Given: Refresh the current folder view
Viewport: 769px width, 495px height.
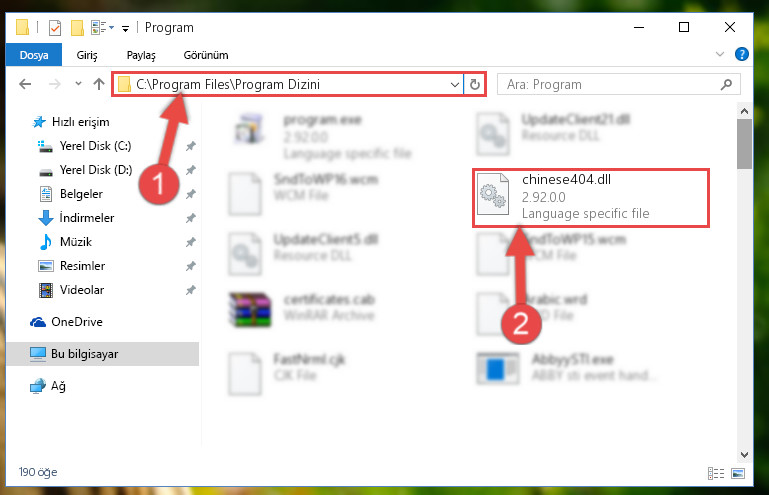Looking at the screenshot, I should coord(474,84).
